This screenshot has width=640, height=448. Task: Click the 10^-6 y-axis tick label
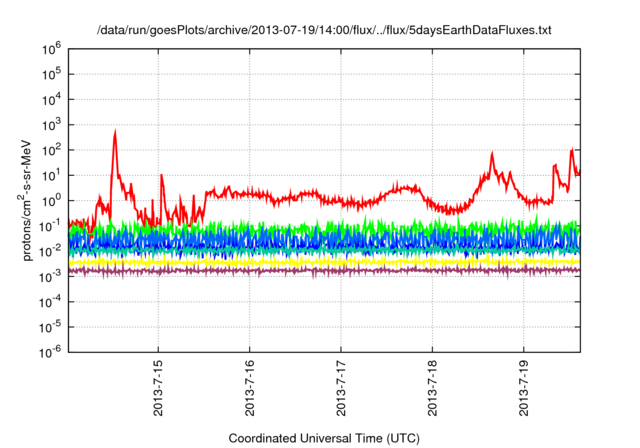[x=50, y=353]
